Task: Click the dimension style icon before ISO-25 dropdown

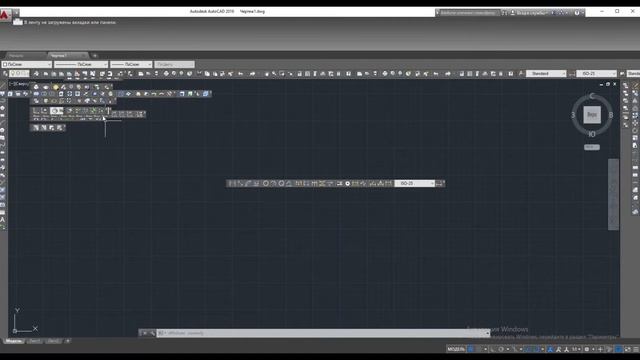Action: [x=571, y=73]
